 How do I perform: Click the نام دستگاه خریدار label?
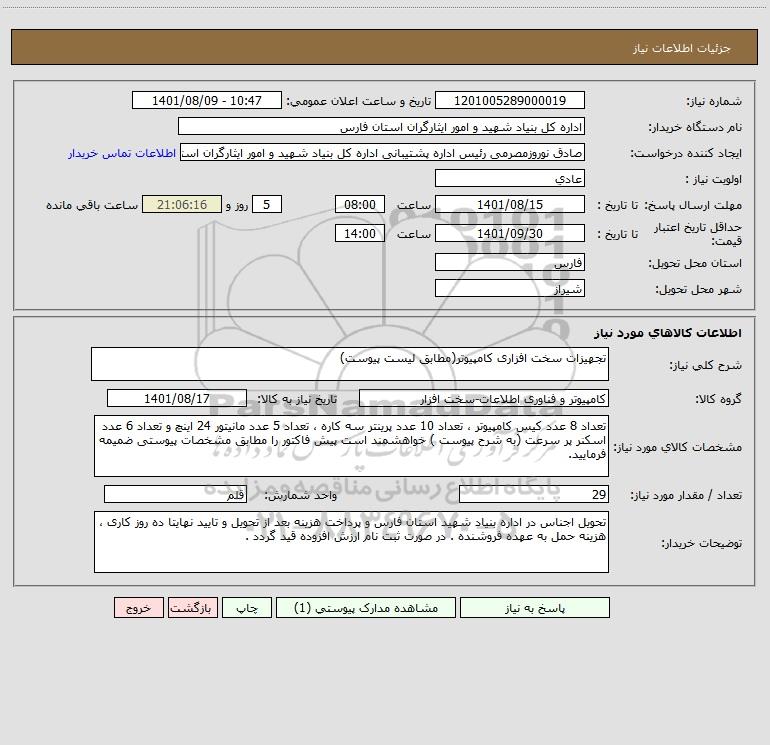pyautogui.click(x=695, y=127)
